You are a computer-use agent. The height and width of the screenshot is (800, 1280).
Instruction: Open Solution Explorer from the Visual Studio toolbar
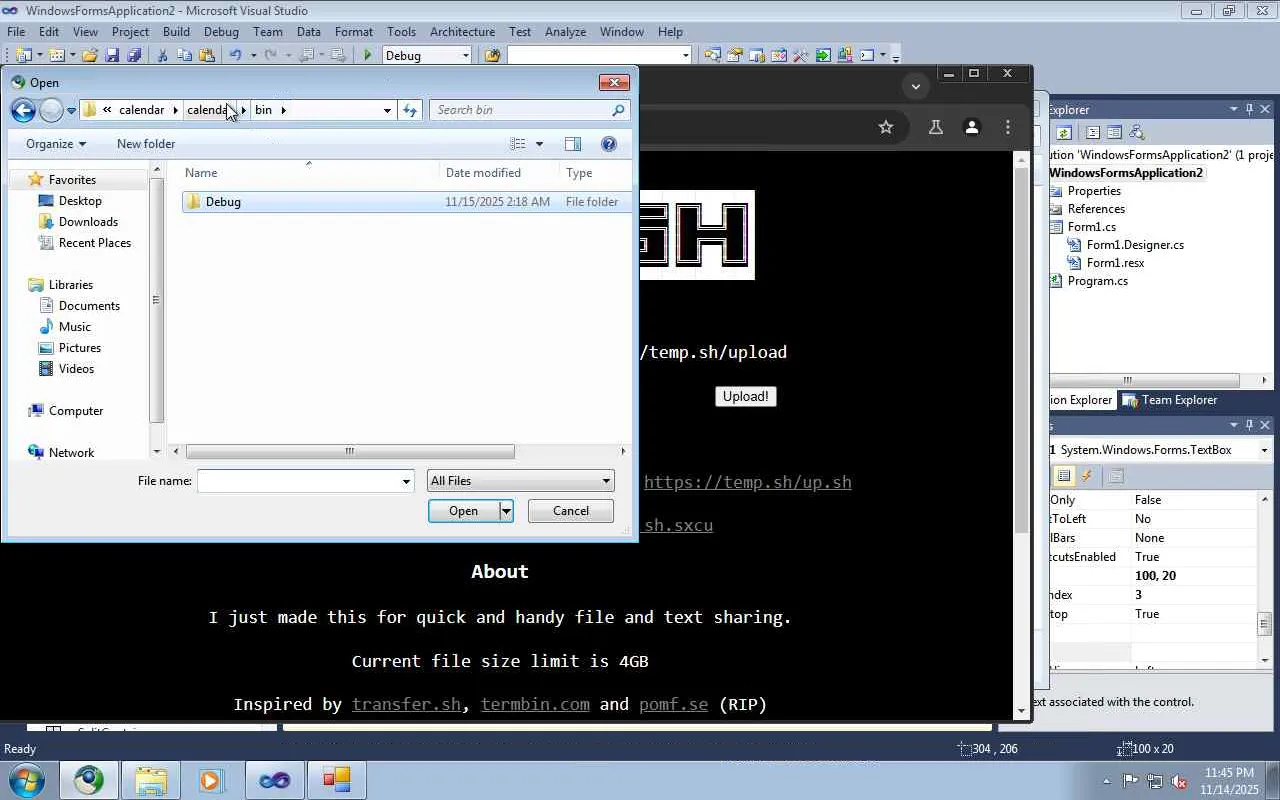coord(712,56)
